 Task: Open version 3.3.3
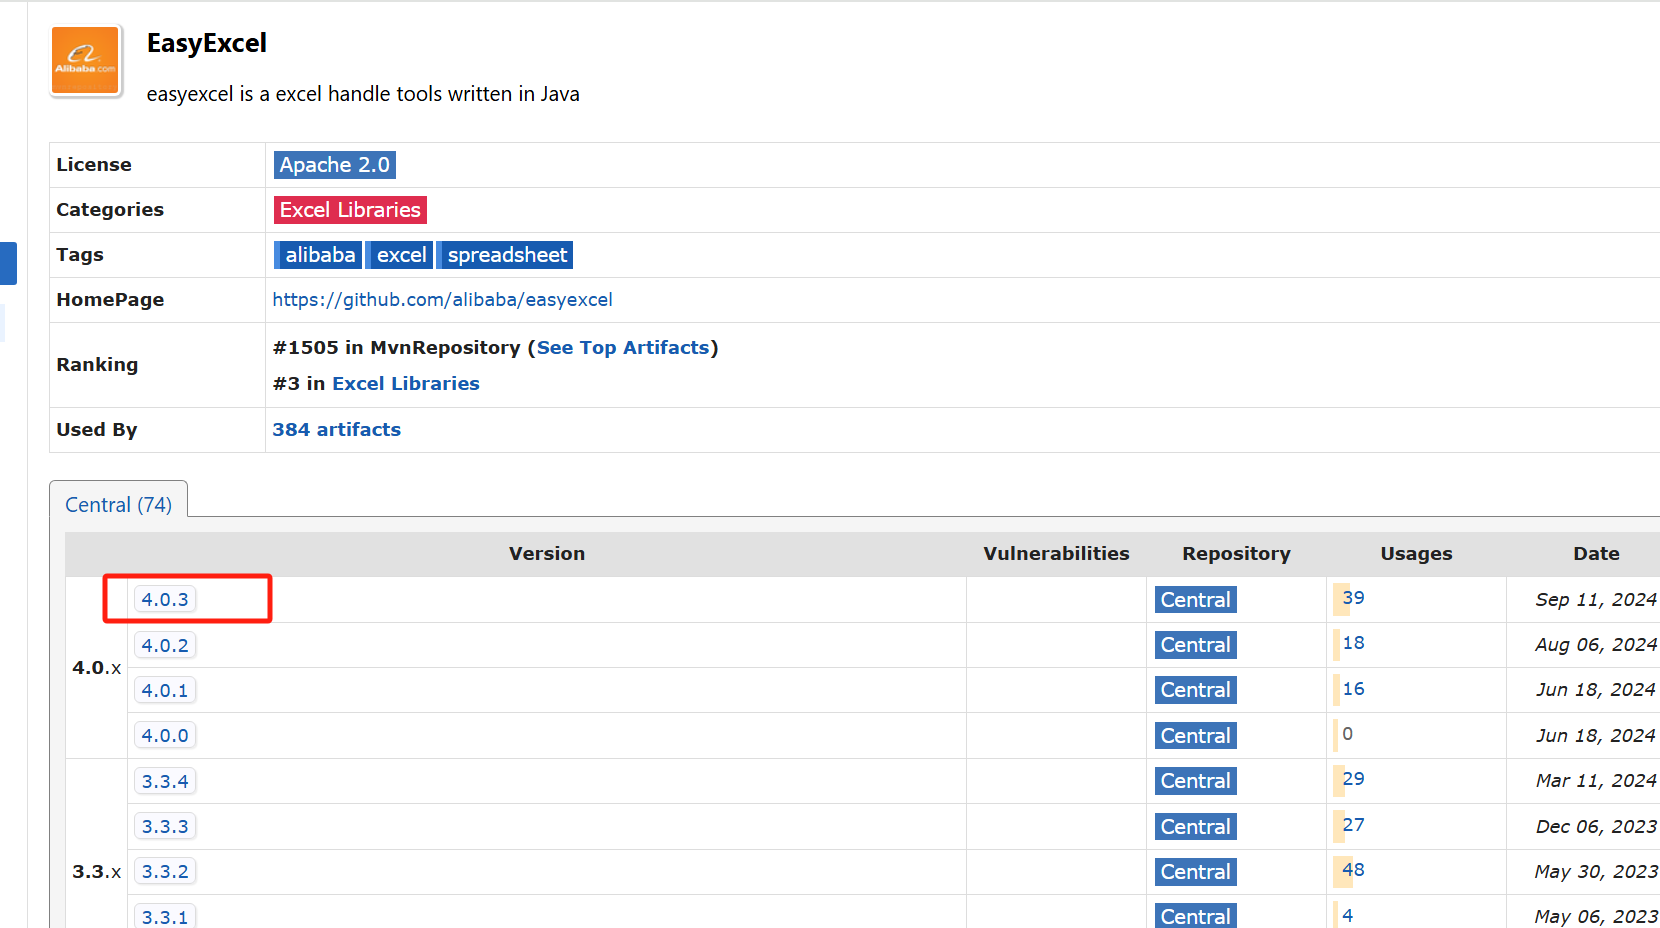click(x=165, y=827)
